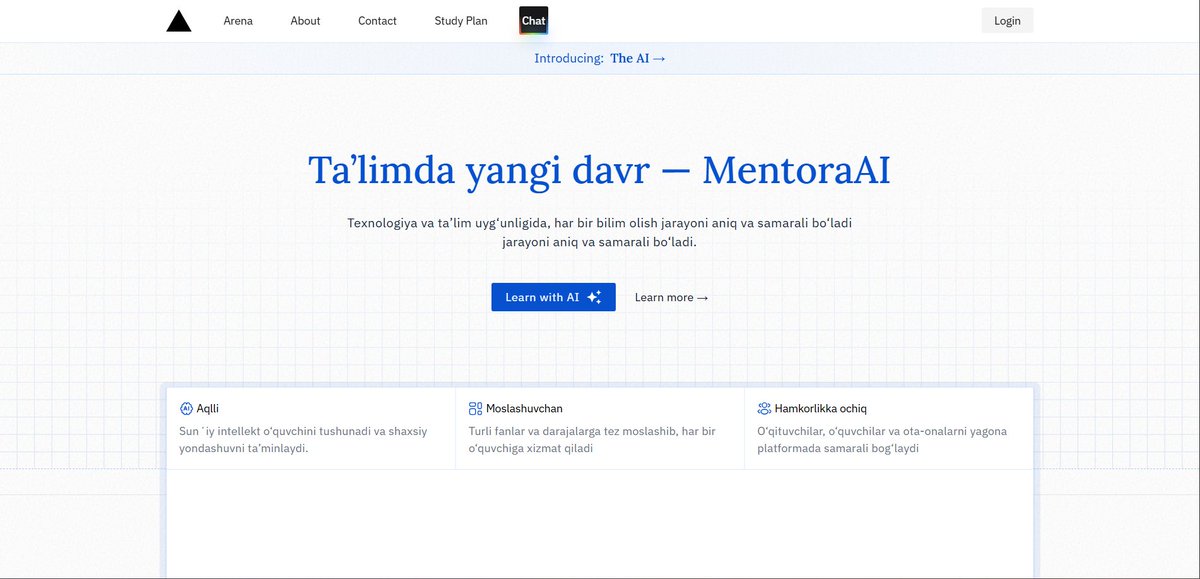
Task: Select the Aqlli feature title
Action: 208,408
